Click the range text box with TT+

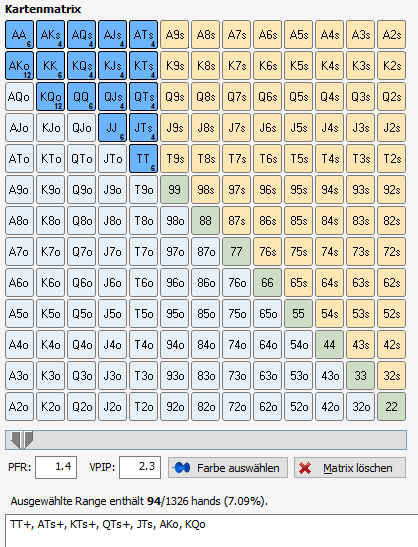pos(211,530)
